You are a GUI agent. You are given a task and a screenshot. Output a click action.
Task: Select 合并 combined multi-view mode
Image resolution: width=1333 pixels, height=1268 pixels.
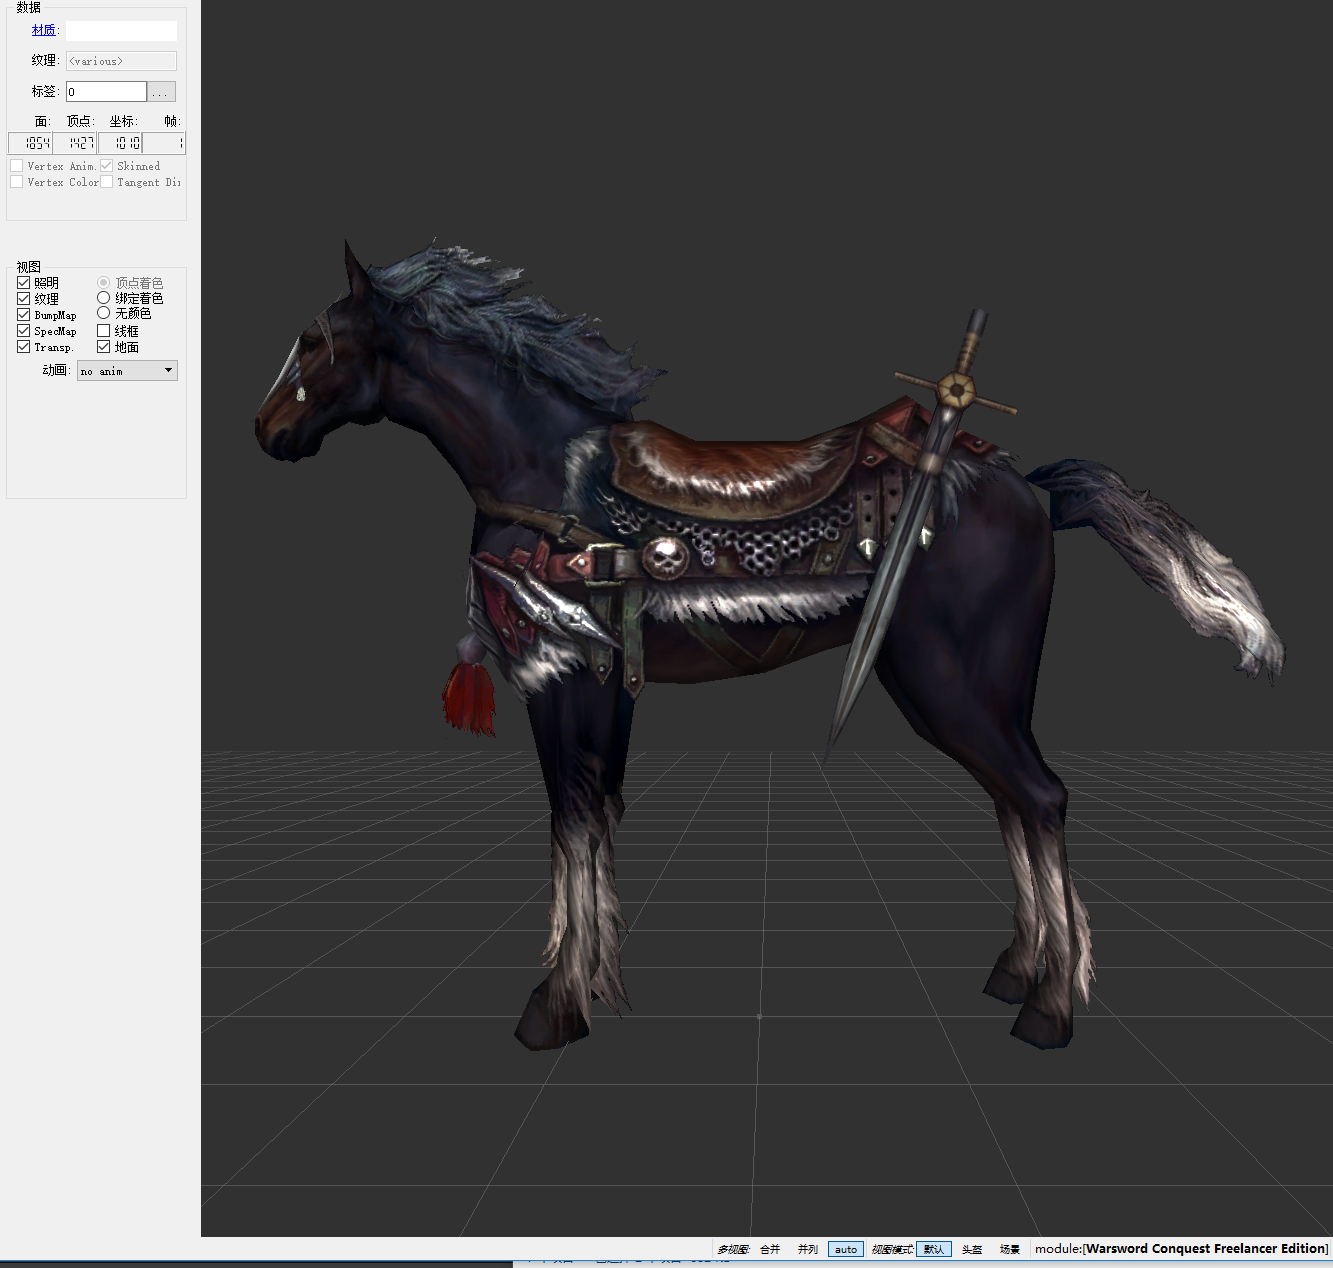tap(770, 1249)
